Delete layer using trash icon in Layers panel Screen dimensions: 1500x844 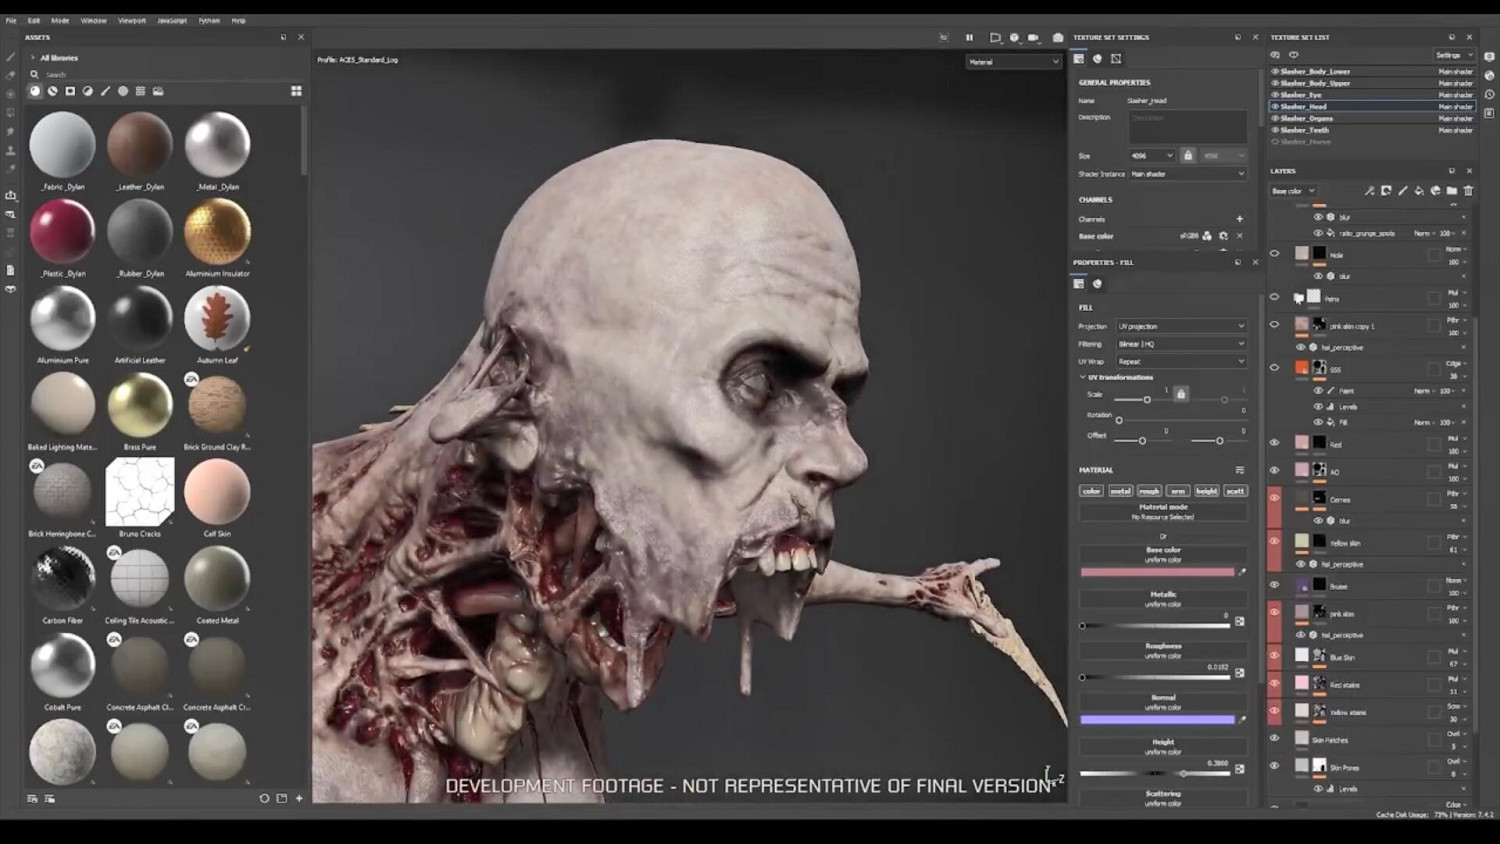click(1468, 191)
